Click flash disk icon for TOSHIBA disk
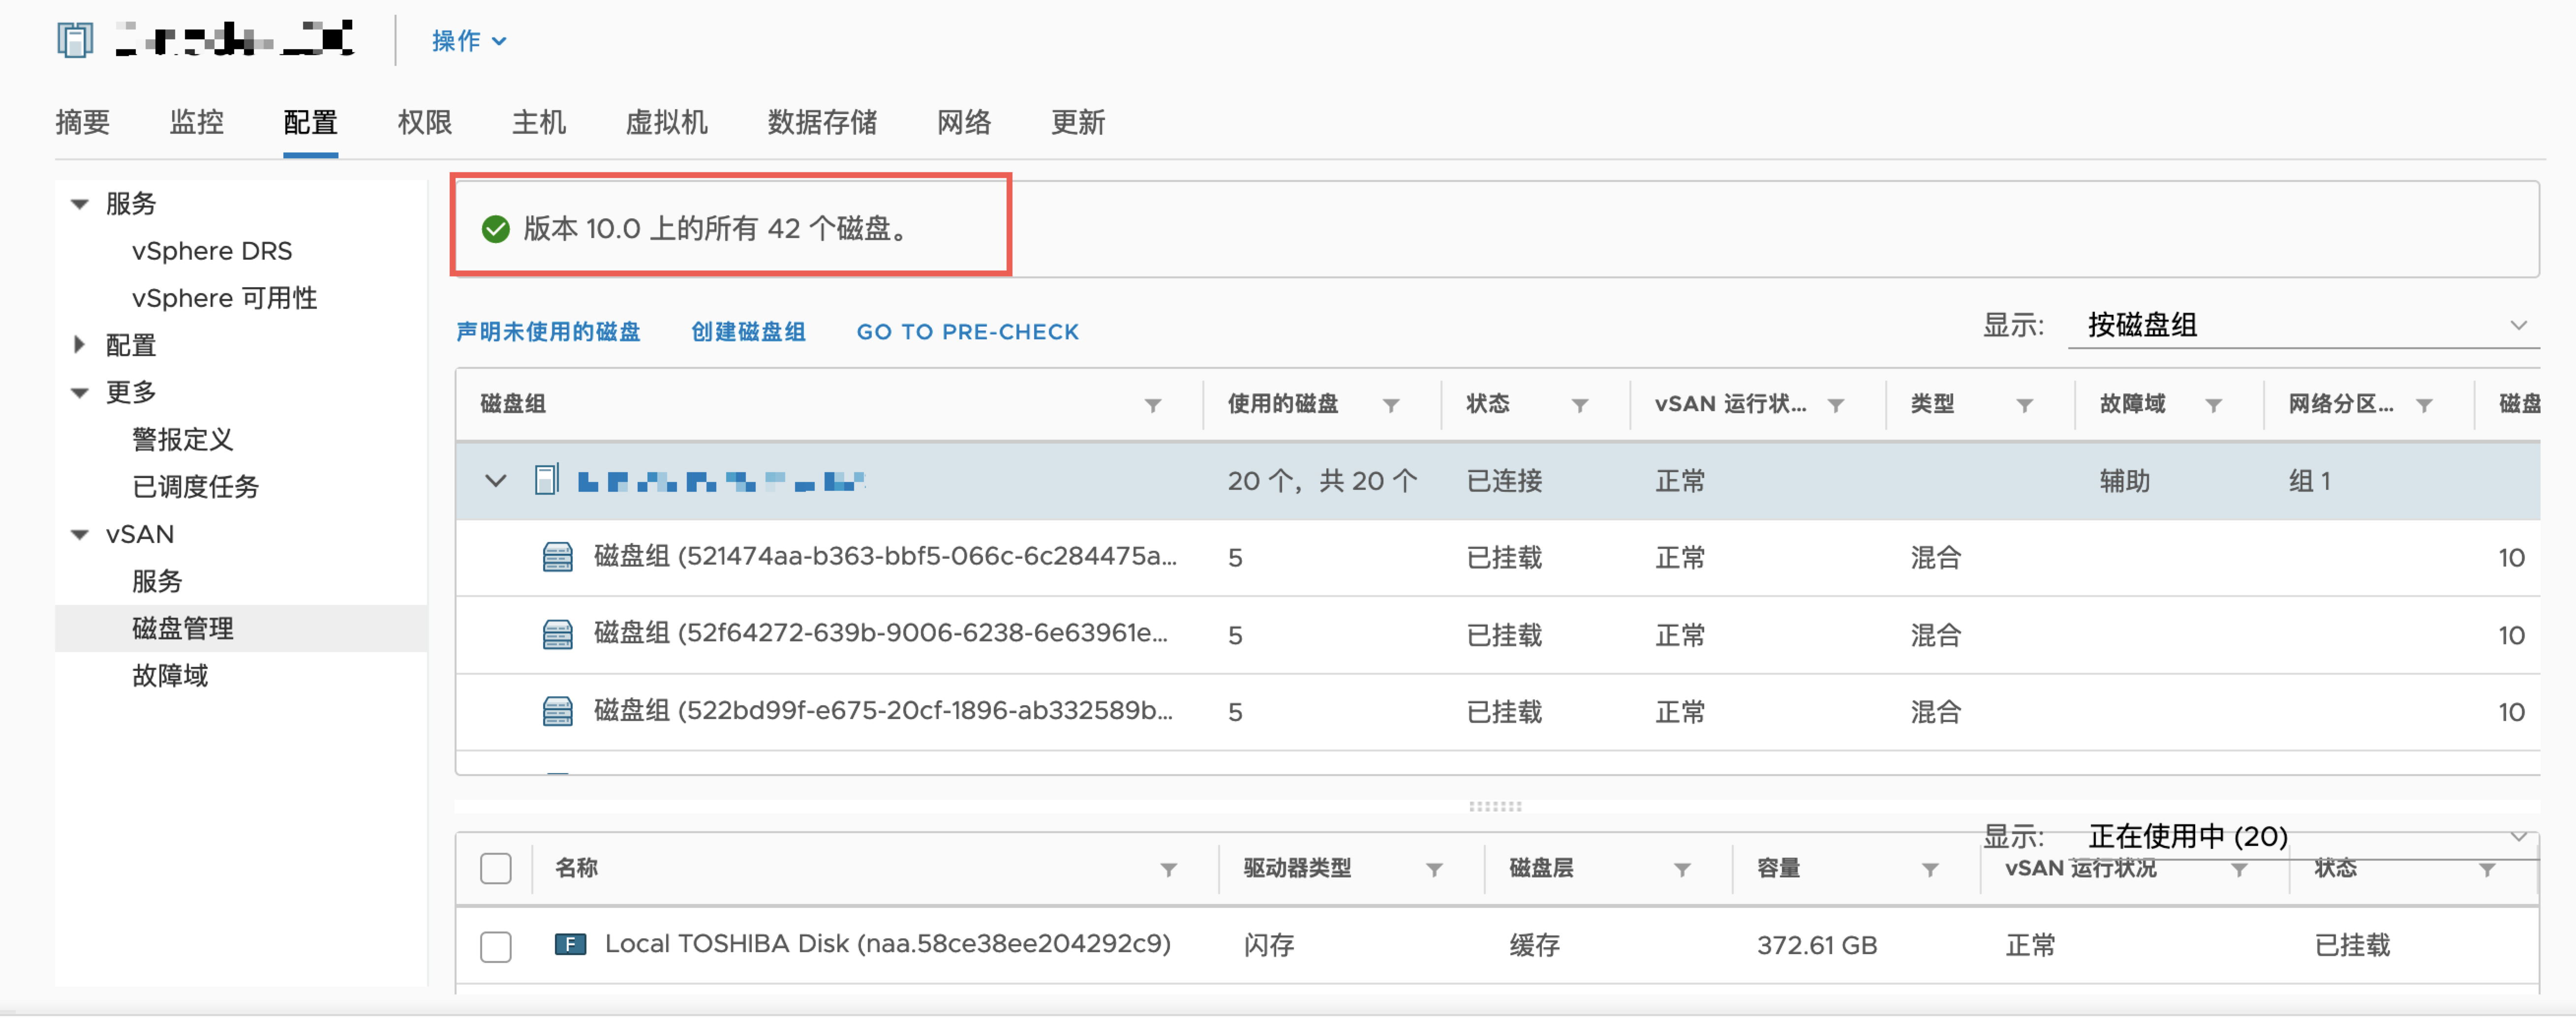 point(570,945)
